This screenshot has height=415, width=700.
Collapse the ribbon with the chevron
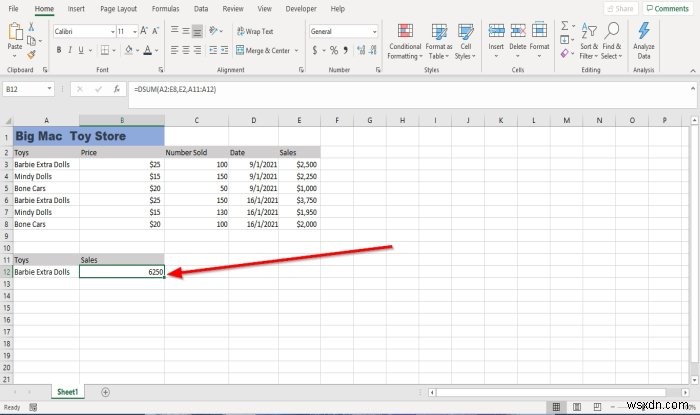tap(693, 71)
